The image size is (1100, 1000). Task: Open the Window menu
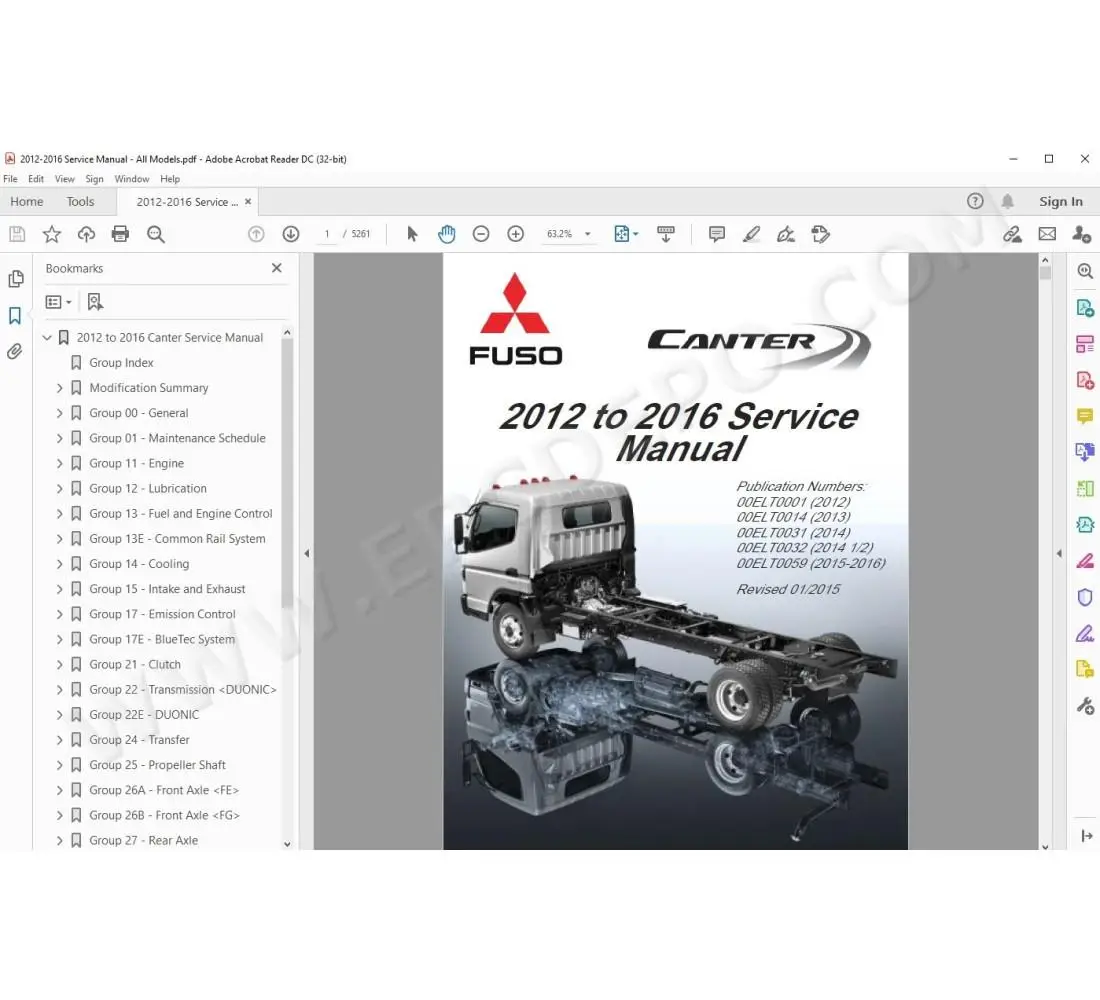(132, 179)
